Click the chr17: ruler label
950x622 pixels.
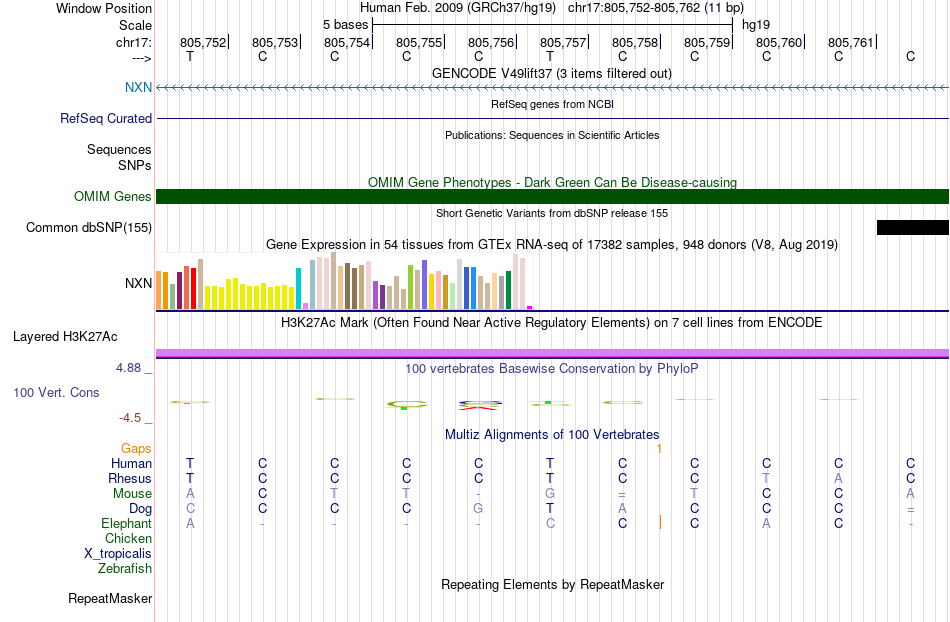tap(133, 42)
